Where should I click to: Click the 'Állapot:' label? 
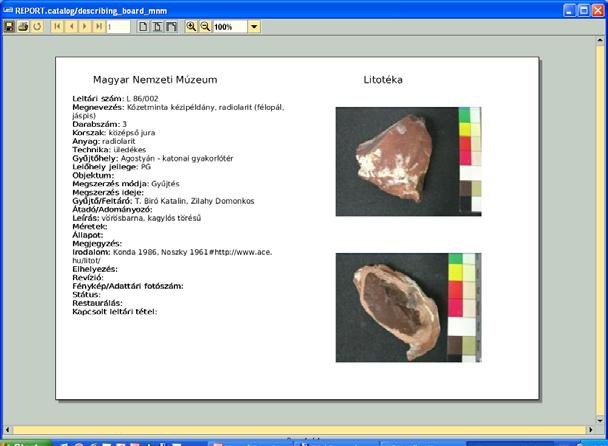pos(88,235)
